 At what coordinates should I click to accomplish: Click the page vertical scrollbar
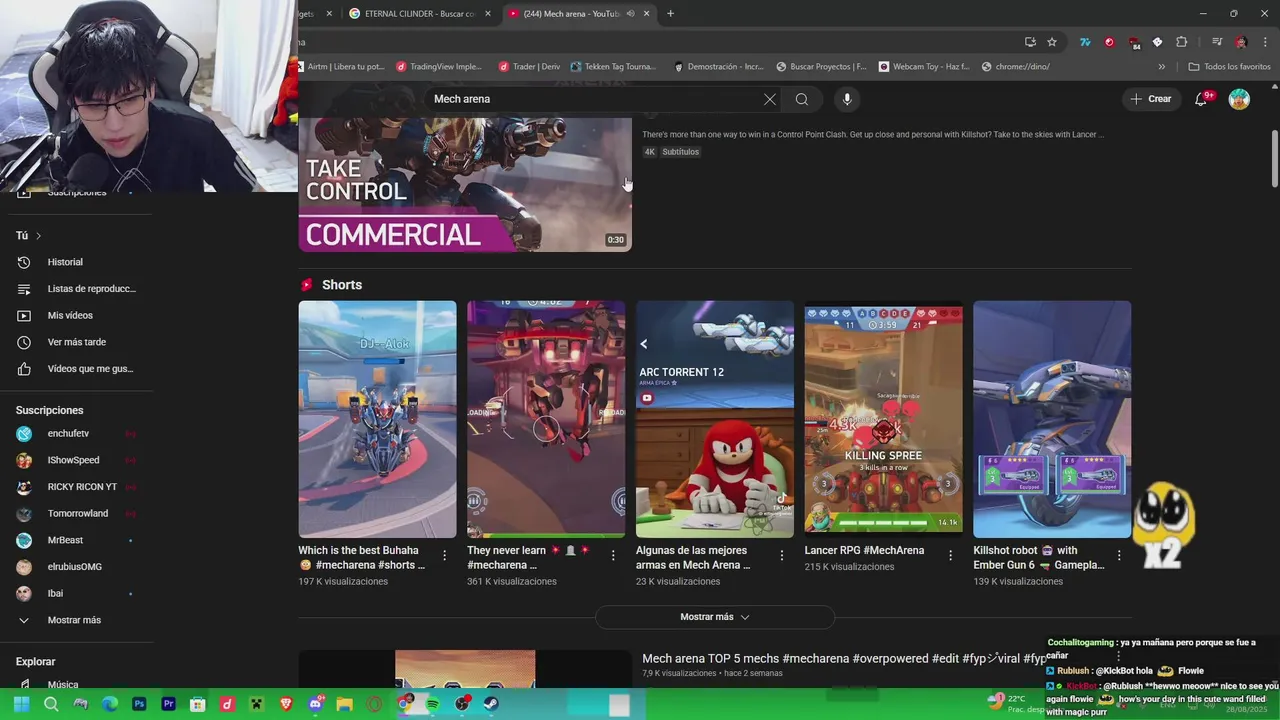(x=1274, y=157)
